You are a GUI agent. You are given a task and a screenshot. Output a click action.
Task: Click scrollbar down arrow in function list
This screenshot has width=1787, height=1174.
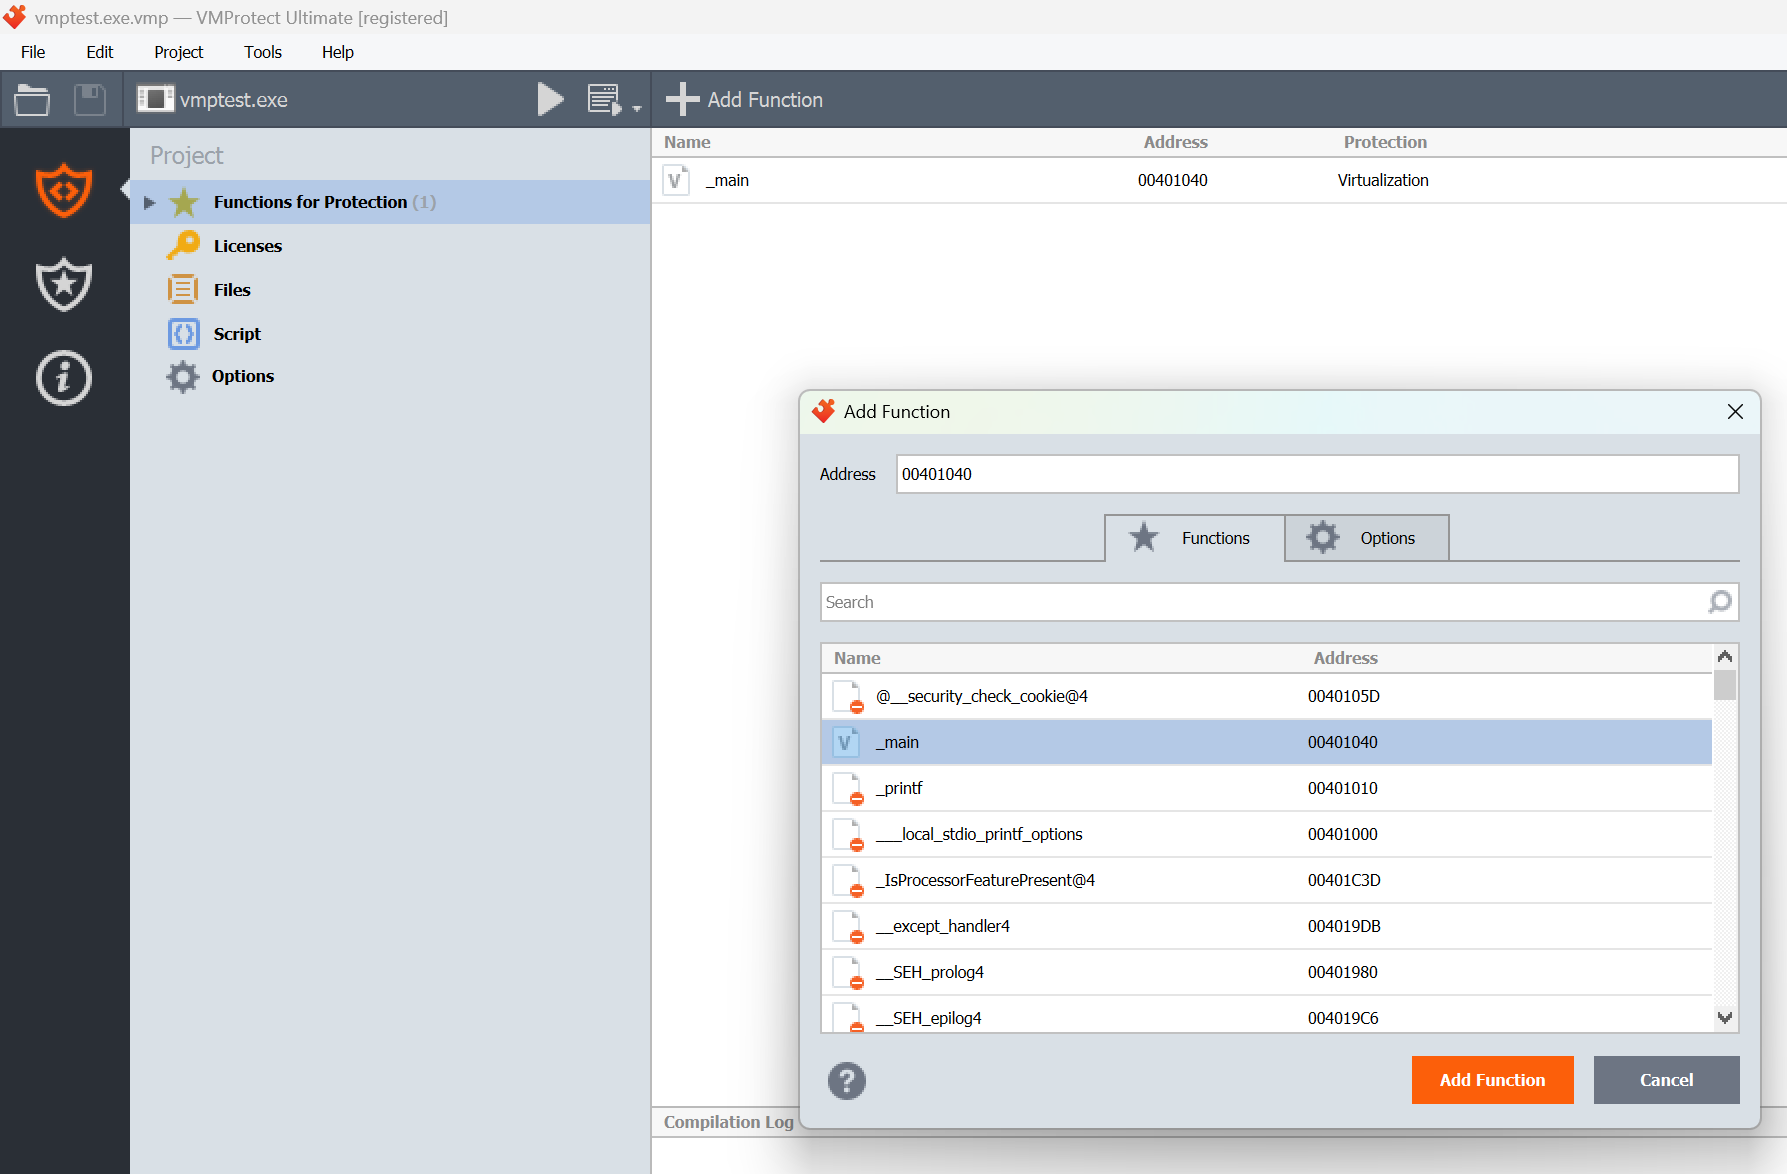click(x=1725, y=1018)
